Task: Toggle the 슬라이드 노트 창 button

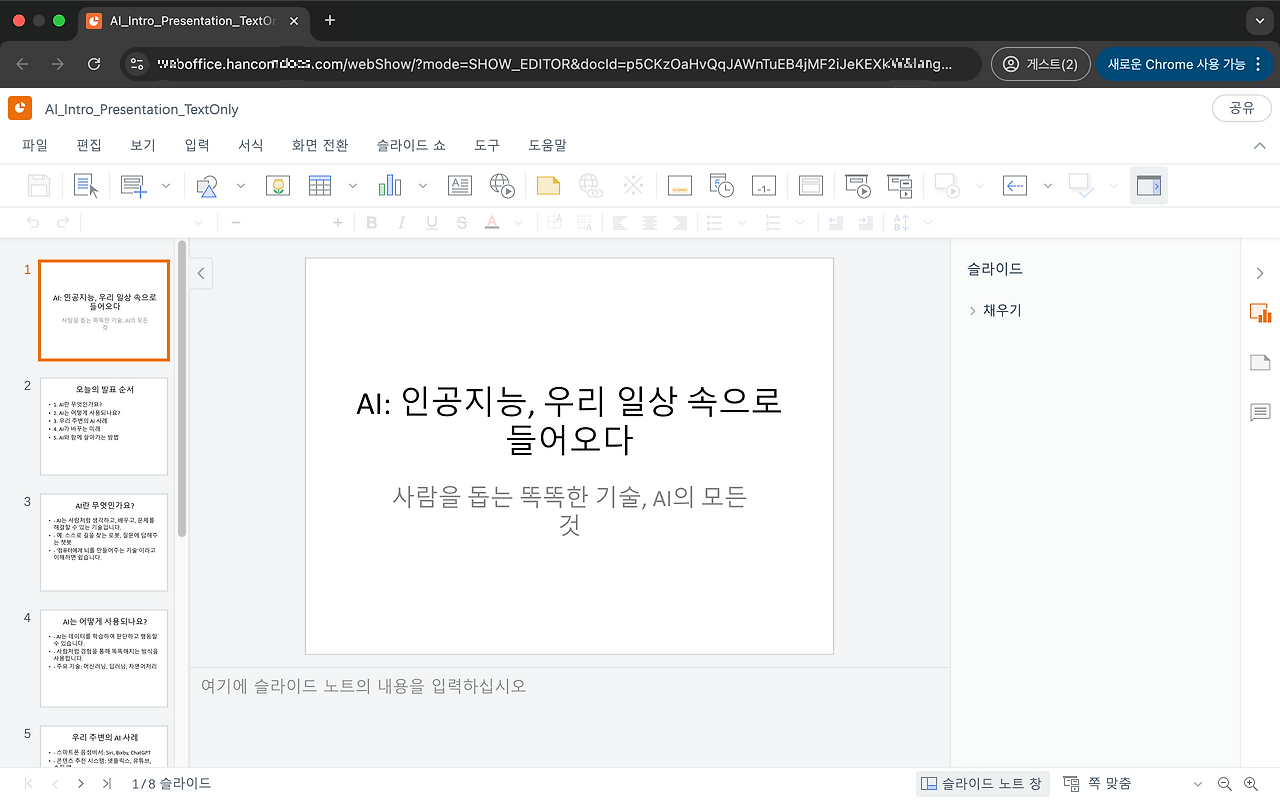Action: tap(981, 784)
